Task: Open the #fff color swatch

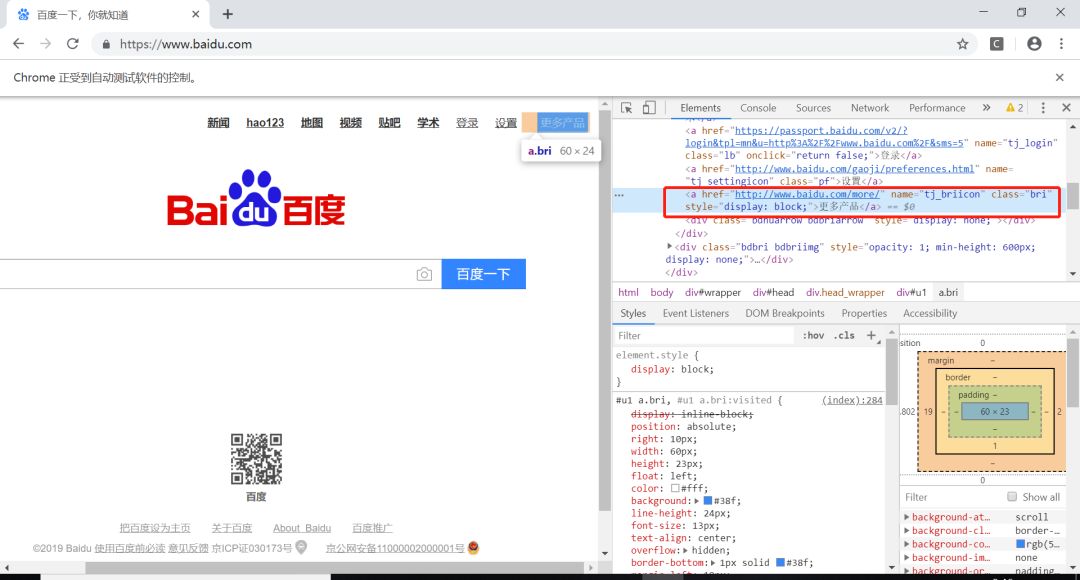Action: 676,488
